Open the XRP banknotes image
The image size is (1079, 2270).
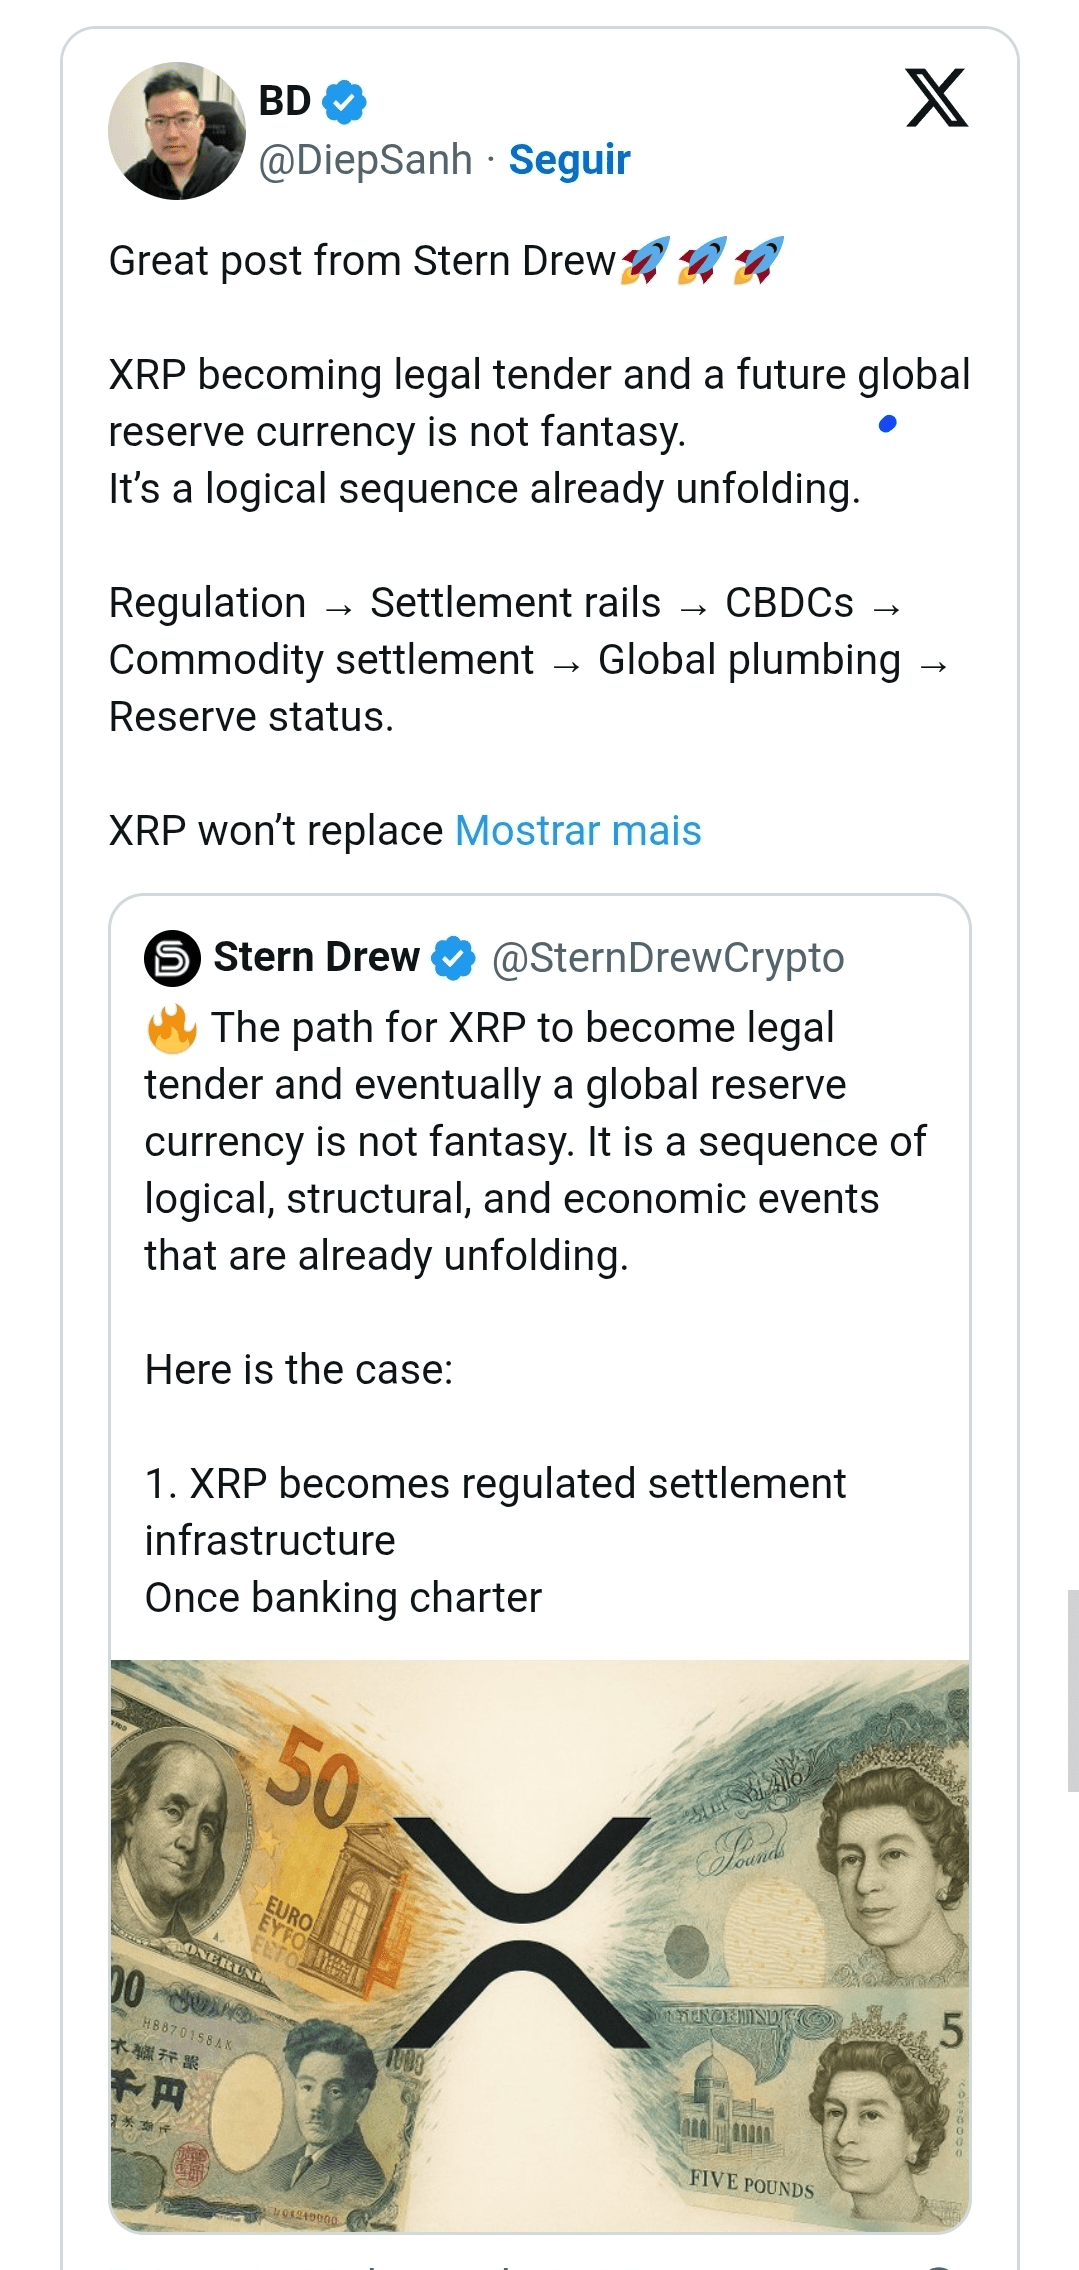(540, 1945)
